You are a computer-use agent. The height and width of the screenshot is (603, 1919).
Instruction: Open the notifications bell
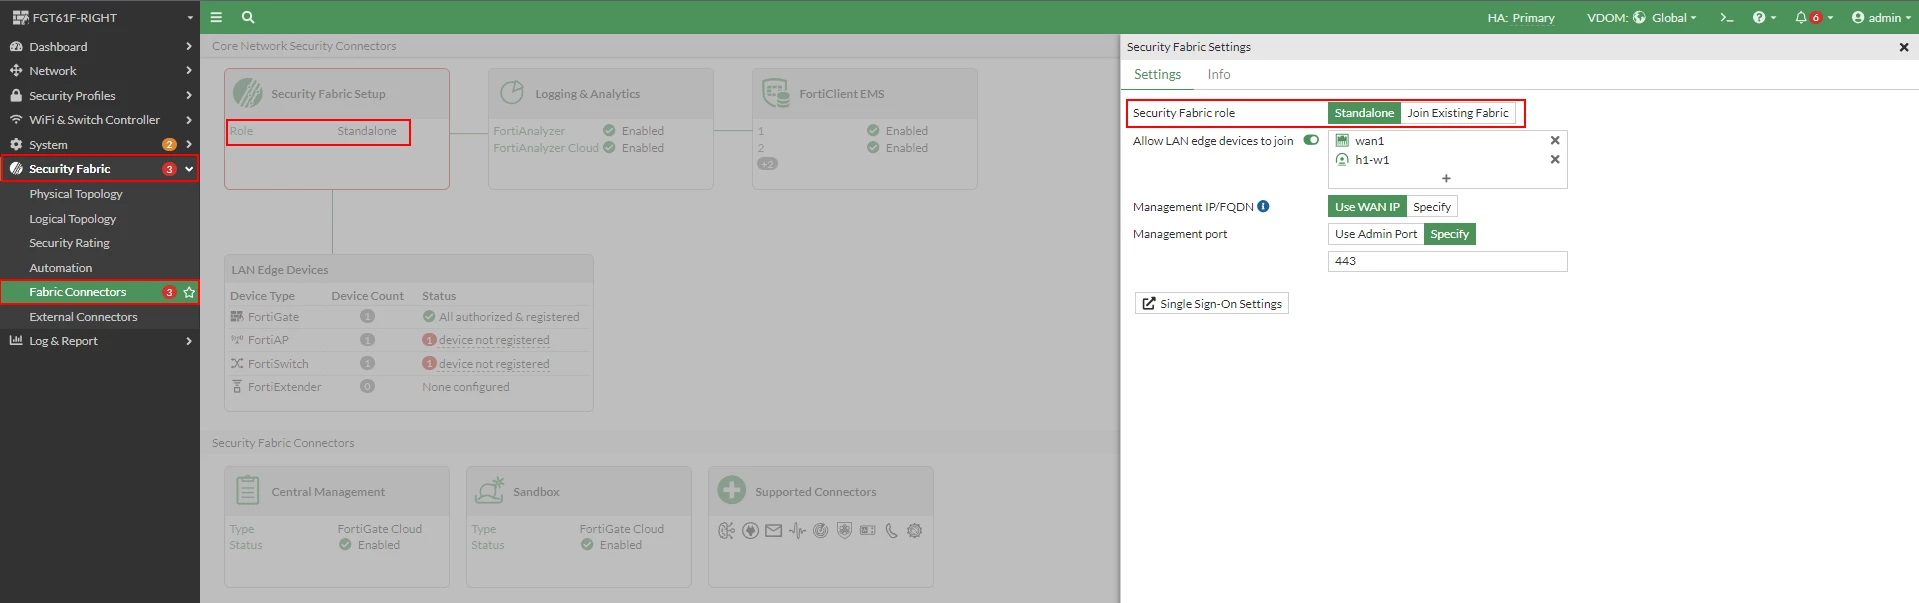pyautogui.click(x=1813, y=17)
